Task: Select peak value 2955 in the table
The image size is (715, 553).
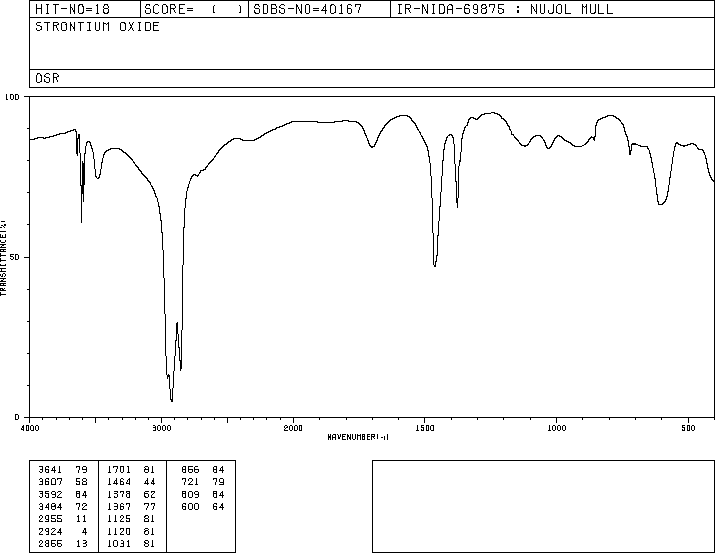Action: [50, 519]
